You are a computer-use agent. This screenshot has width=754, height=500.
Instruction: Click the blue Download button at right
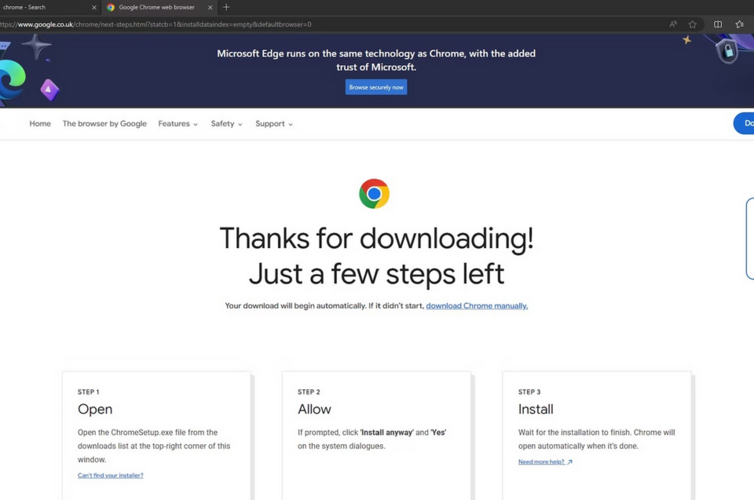click(743, 124)
